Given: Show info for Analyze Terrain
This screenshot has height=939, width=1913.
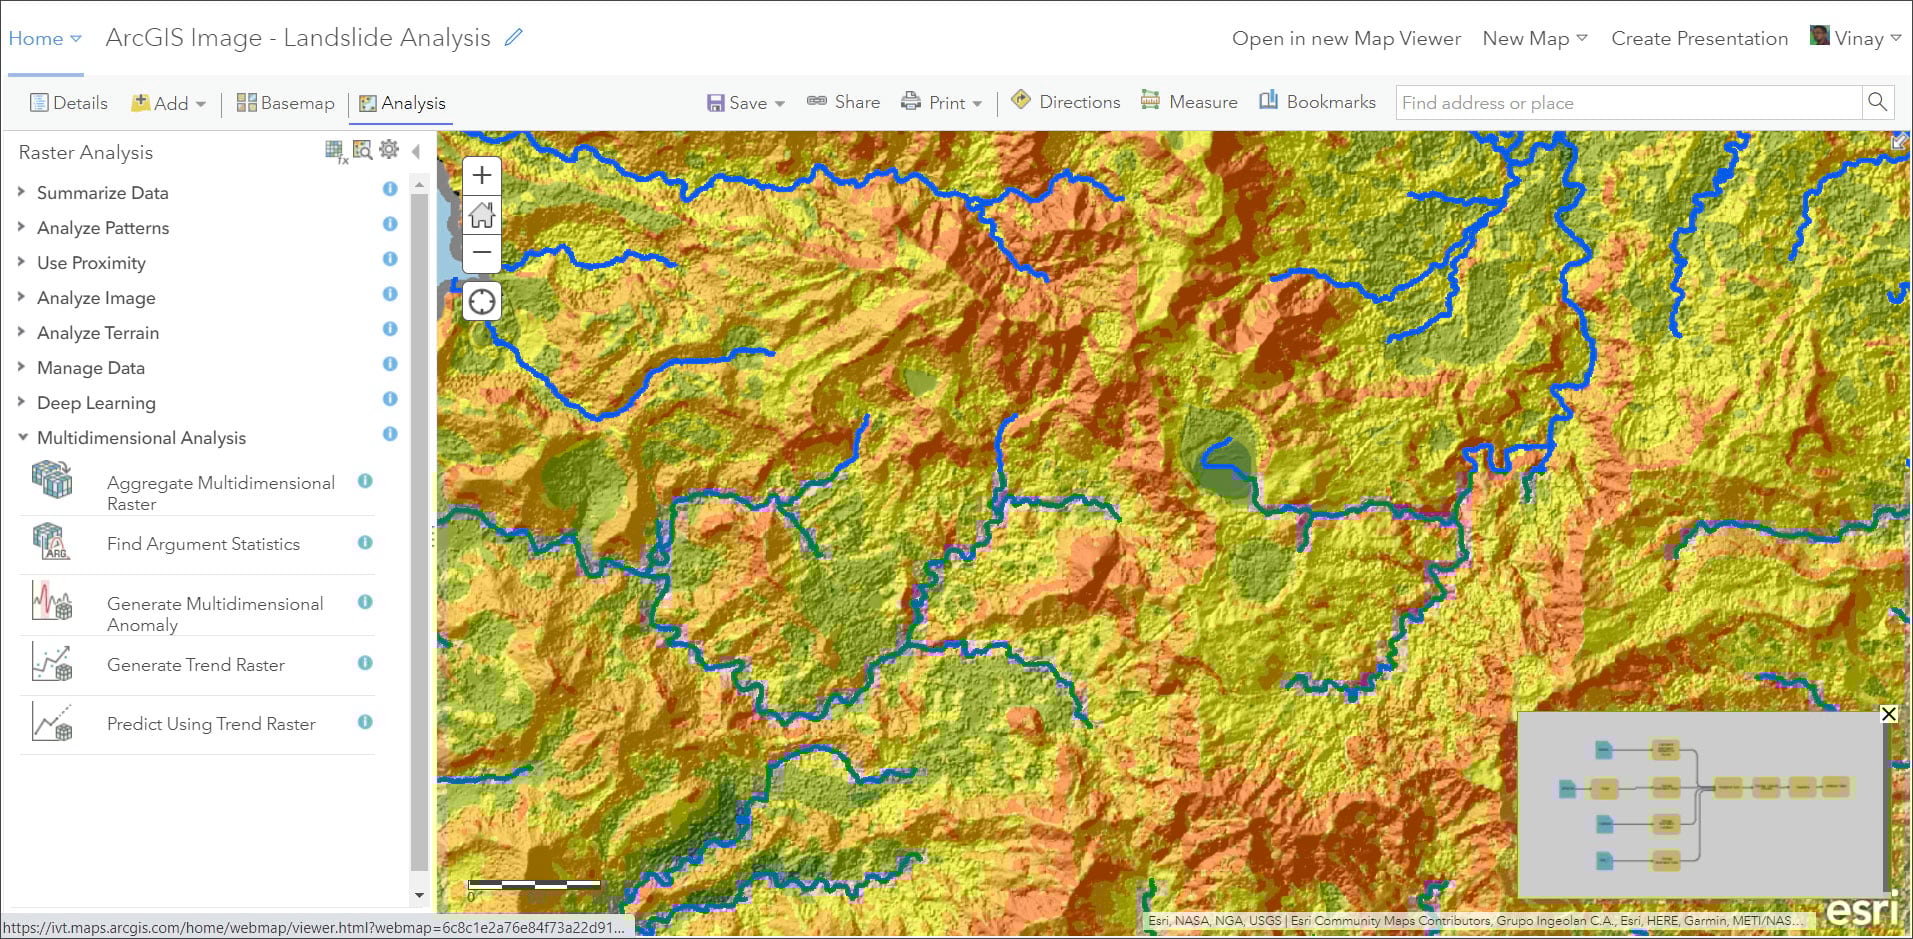Looking at the screenshot, I should tap(390, 329).
